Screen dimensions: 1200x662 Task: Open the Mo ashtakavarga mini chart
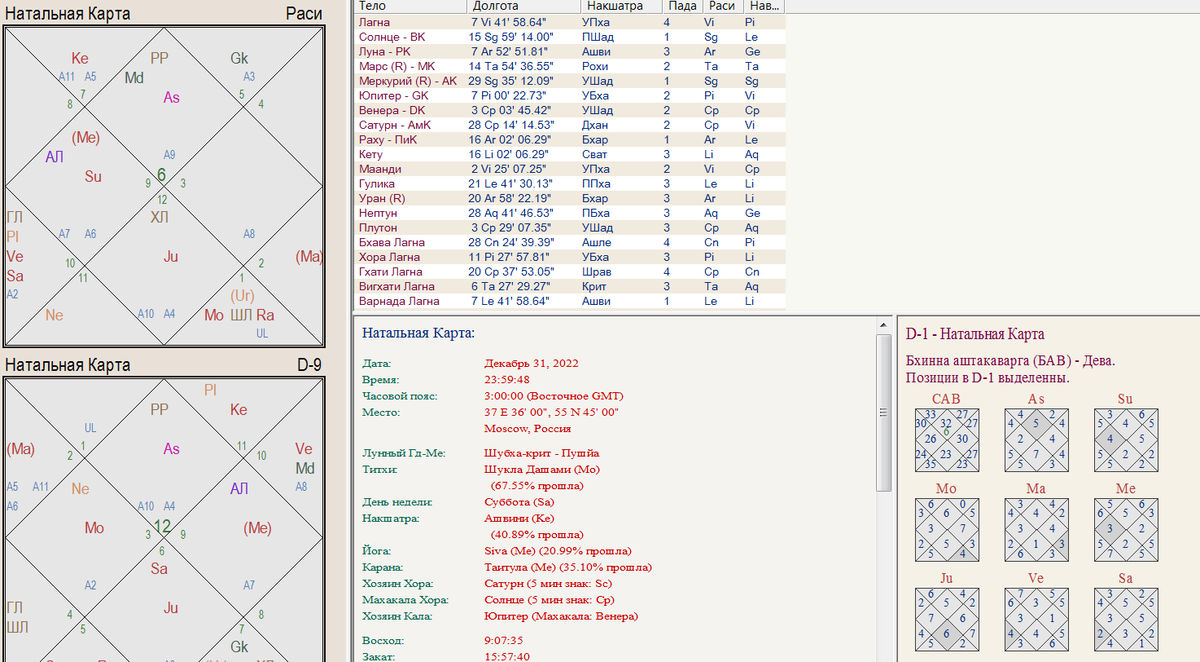pos(946,530)
